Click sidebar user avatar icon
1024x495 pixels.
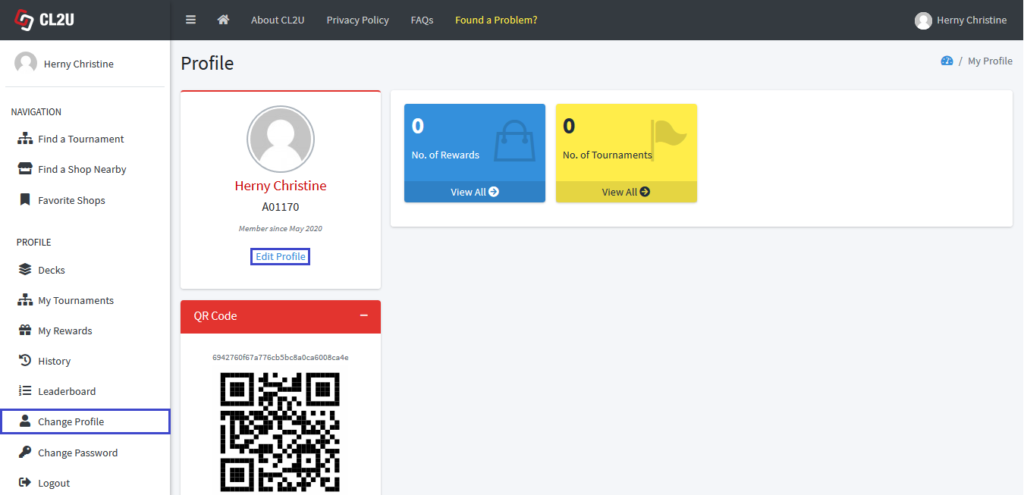(x=25, y=63)
